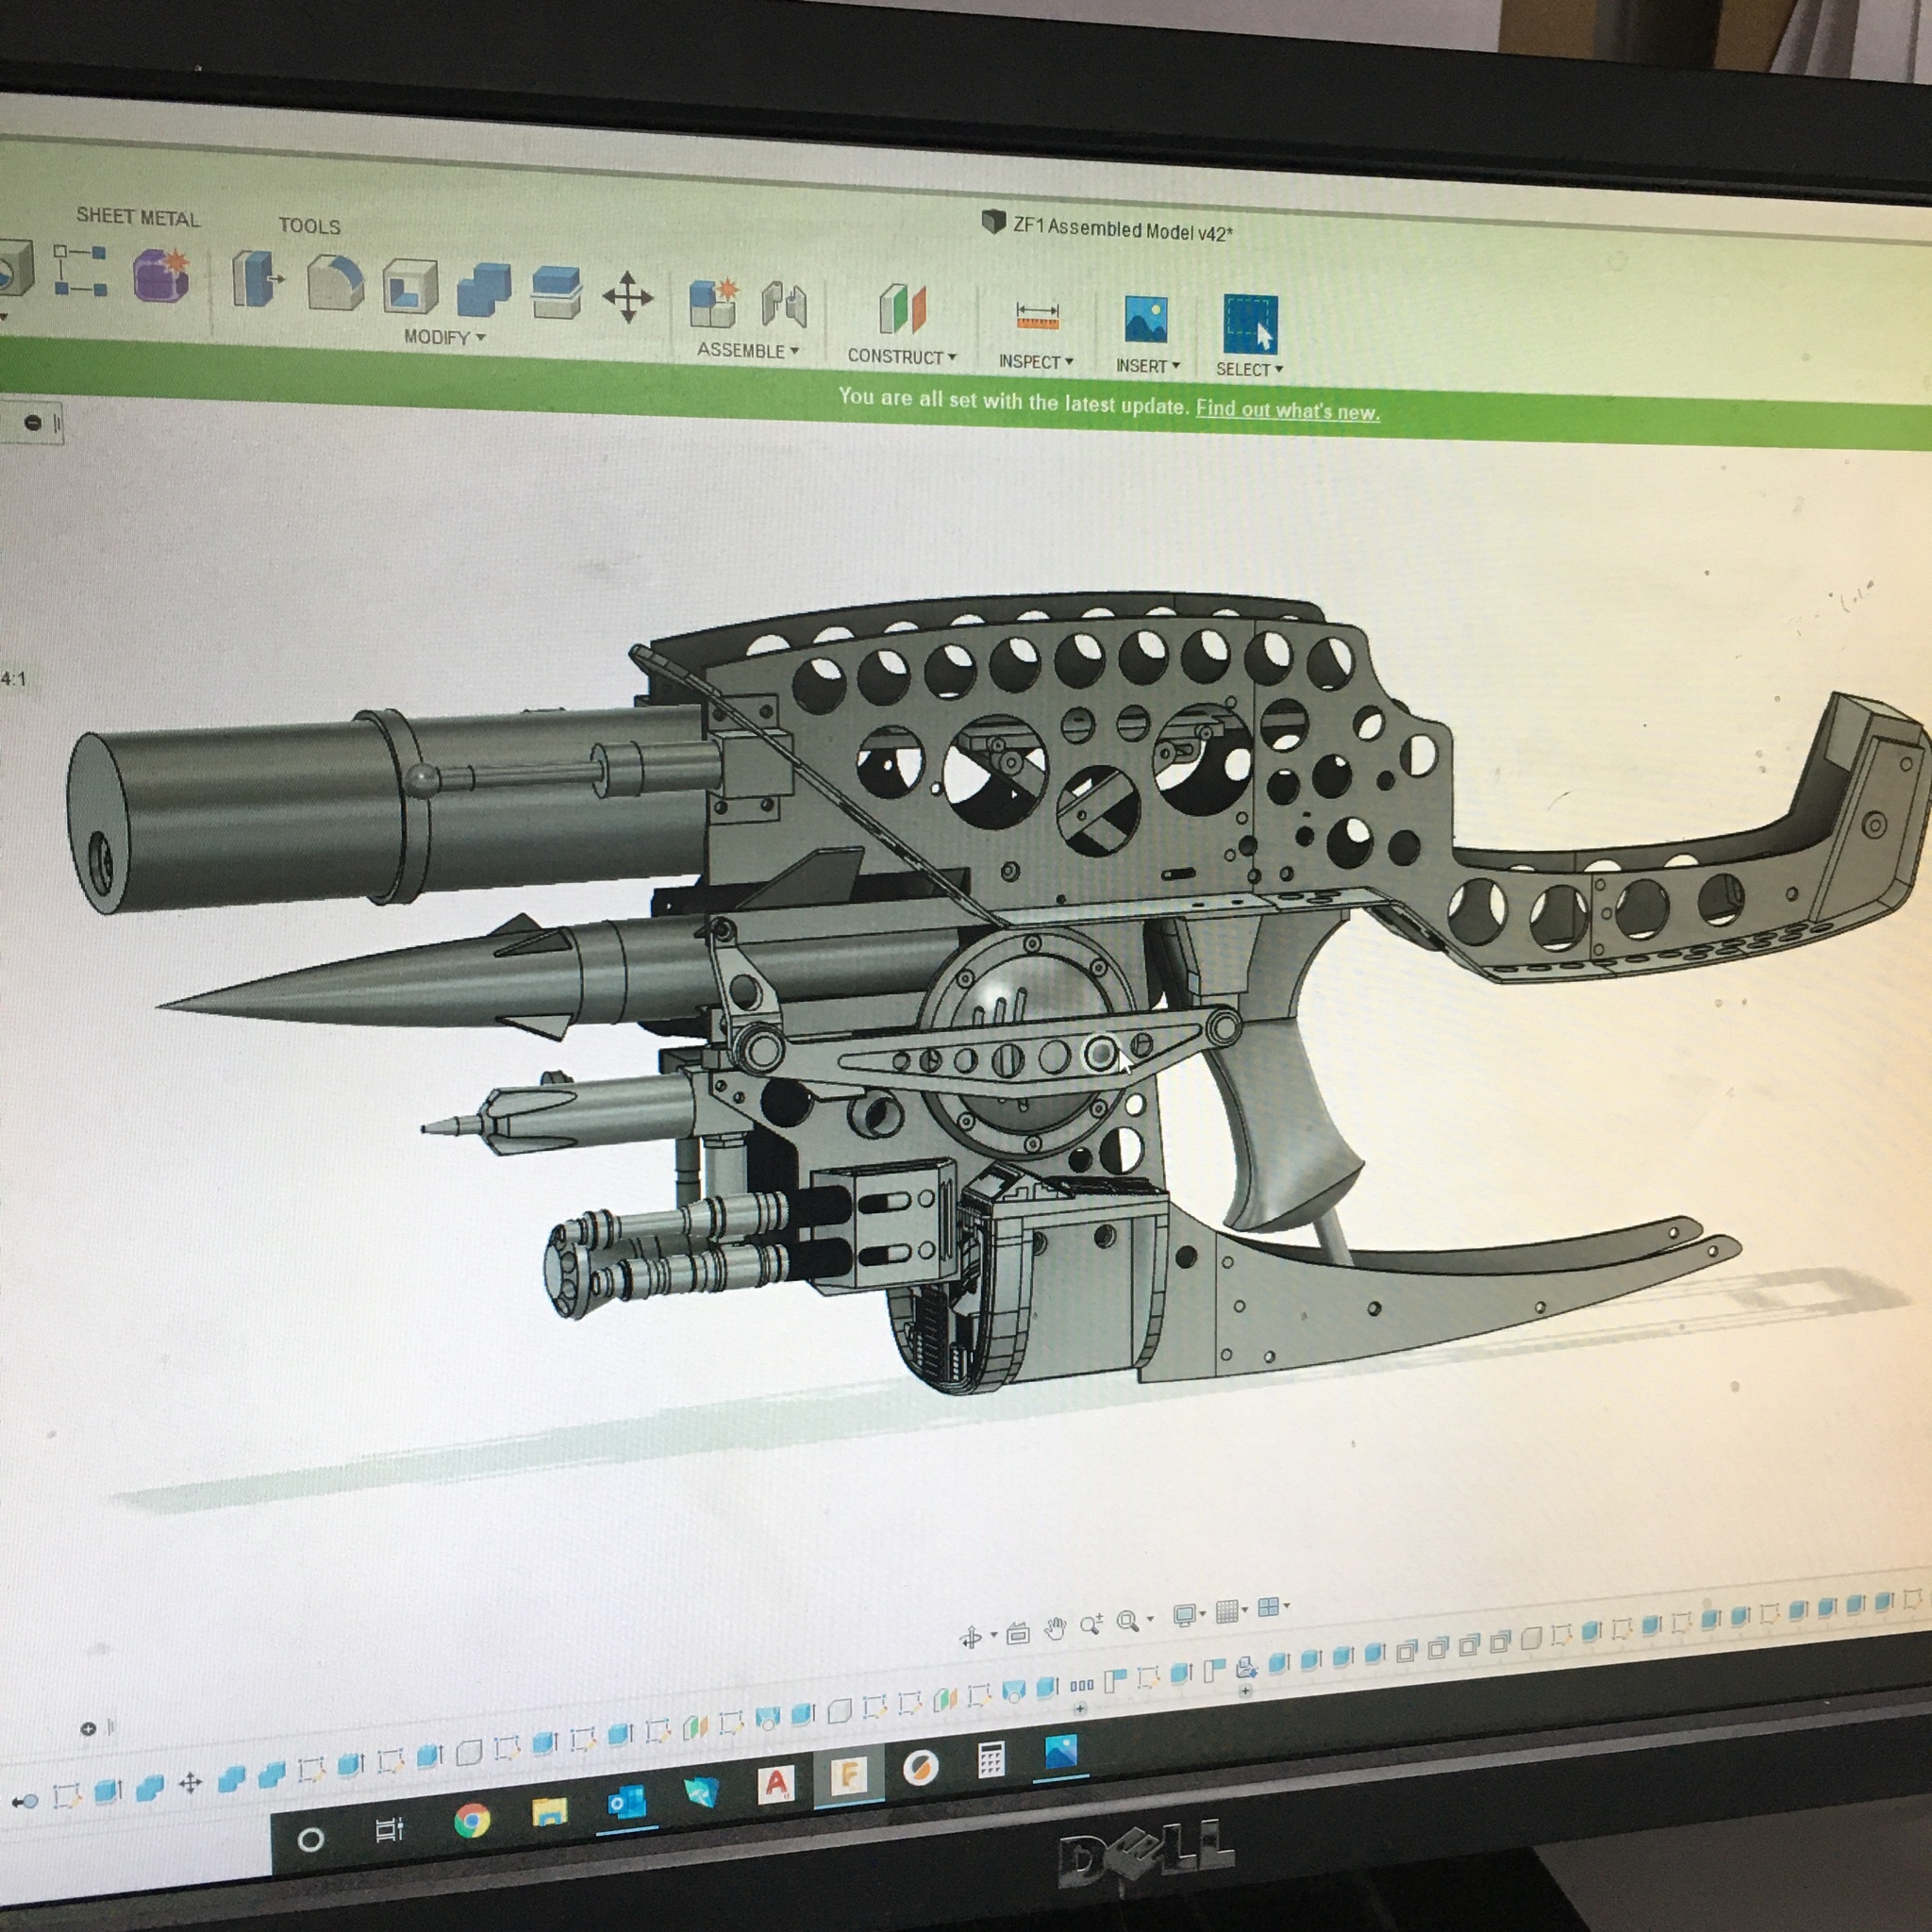Image resolution: width=1932 pixels, height=1932 pixels.
Task: Open the INSERT dropdown menu
Action: tap(1148, 366)
